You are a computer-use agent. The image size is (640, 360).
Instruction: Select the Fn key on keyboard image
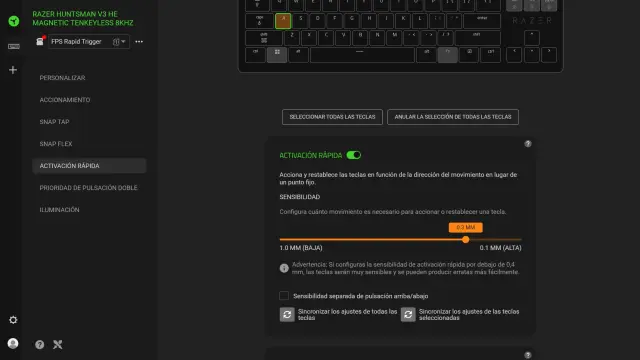click(x=447, y=55)
